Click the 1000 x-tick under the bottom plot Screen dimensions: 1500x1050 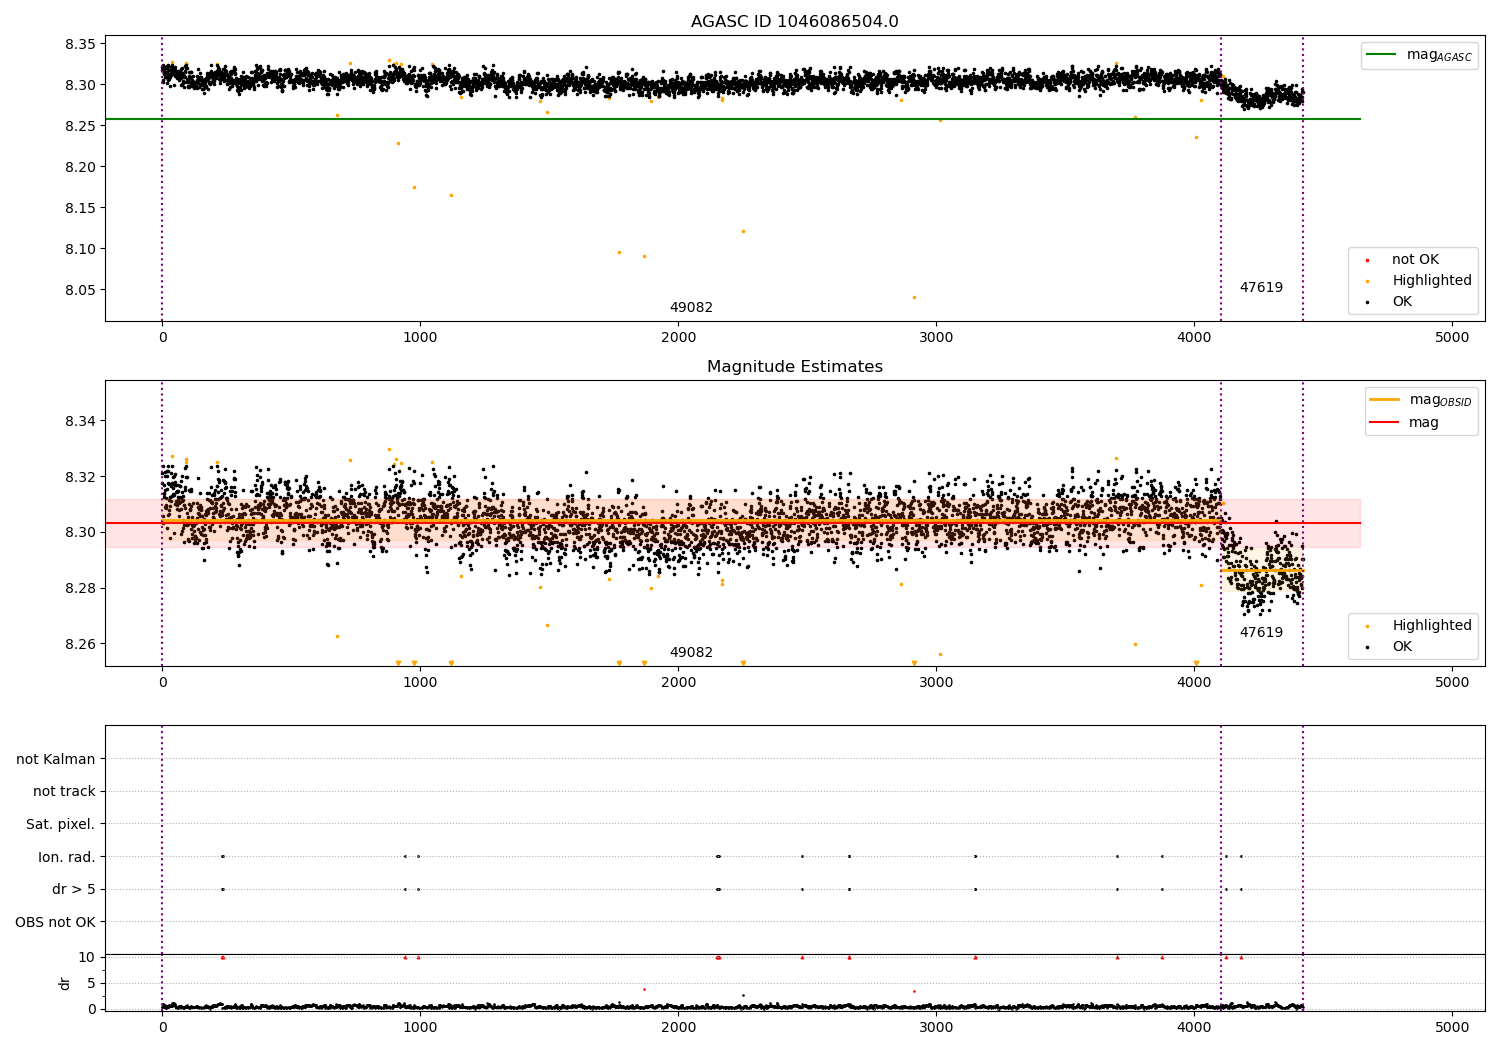[x=420, y=1028]
